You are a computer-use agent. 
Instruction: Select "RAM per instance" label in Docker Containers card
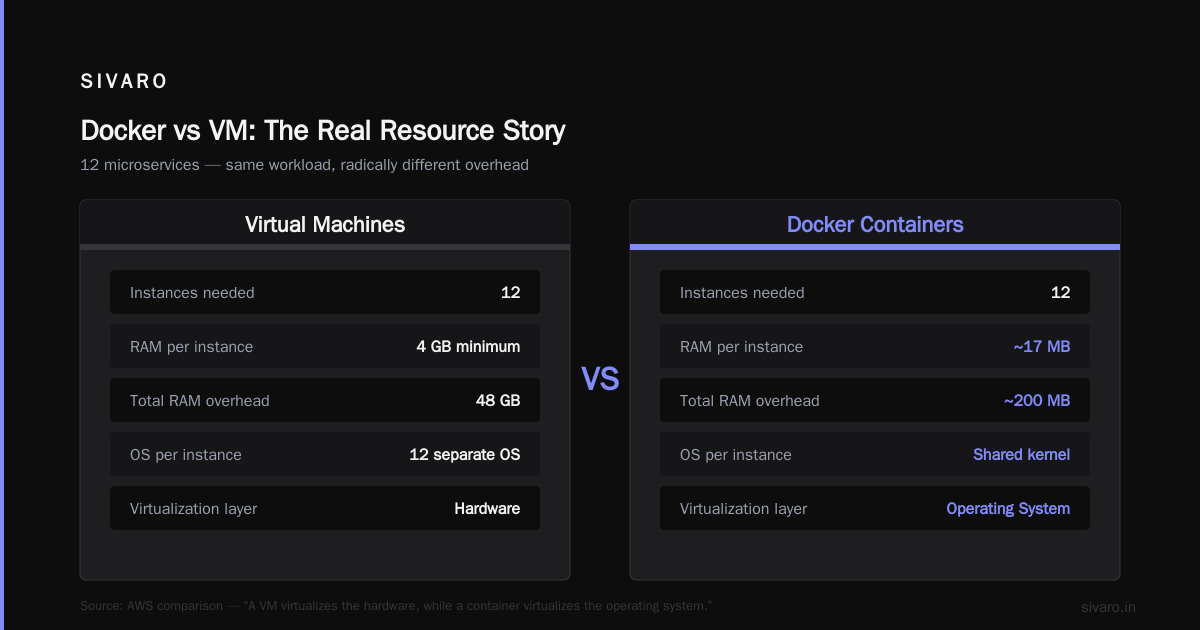741,347
